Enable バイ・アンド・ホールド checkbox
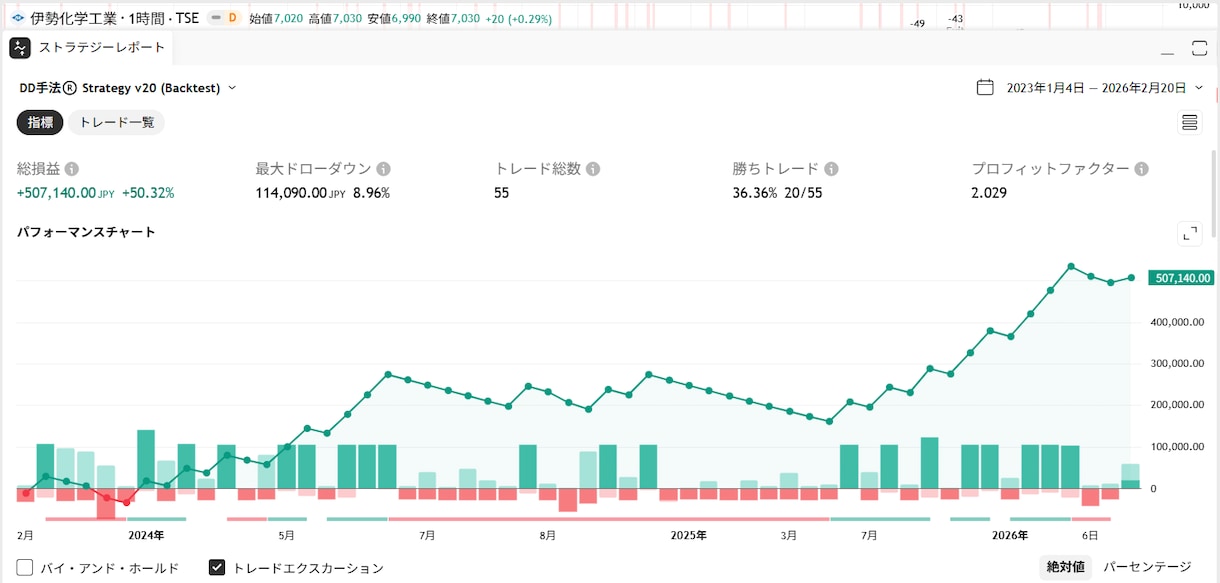 25,568
